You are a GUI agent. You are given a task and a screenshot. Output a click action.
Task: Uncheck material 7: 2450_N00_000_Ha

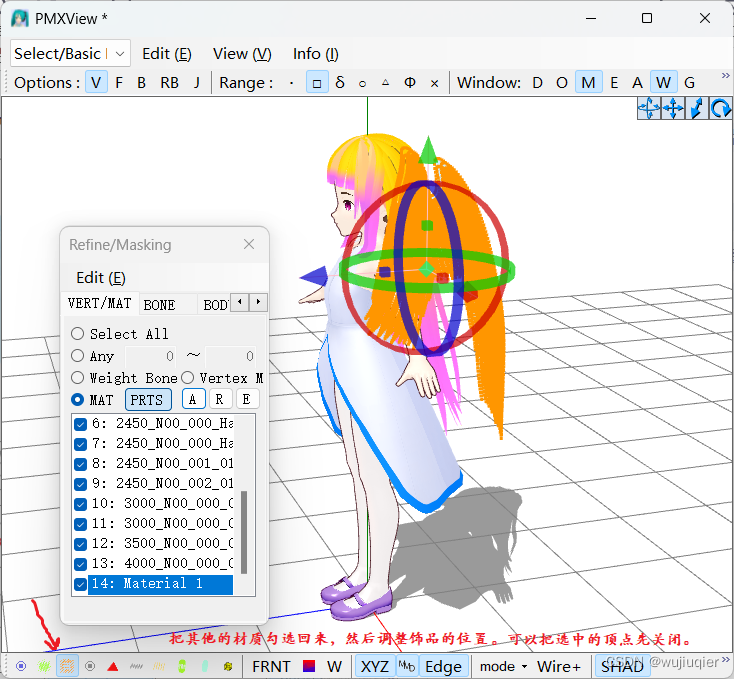(81, 444)
